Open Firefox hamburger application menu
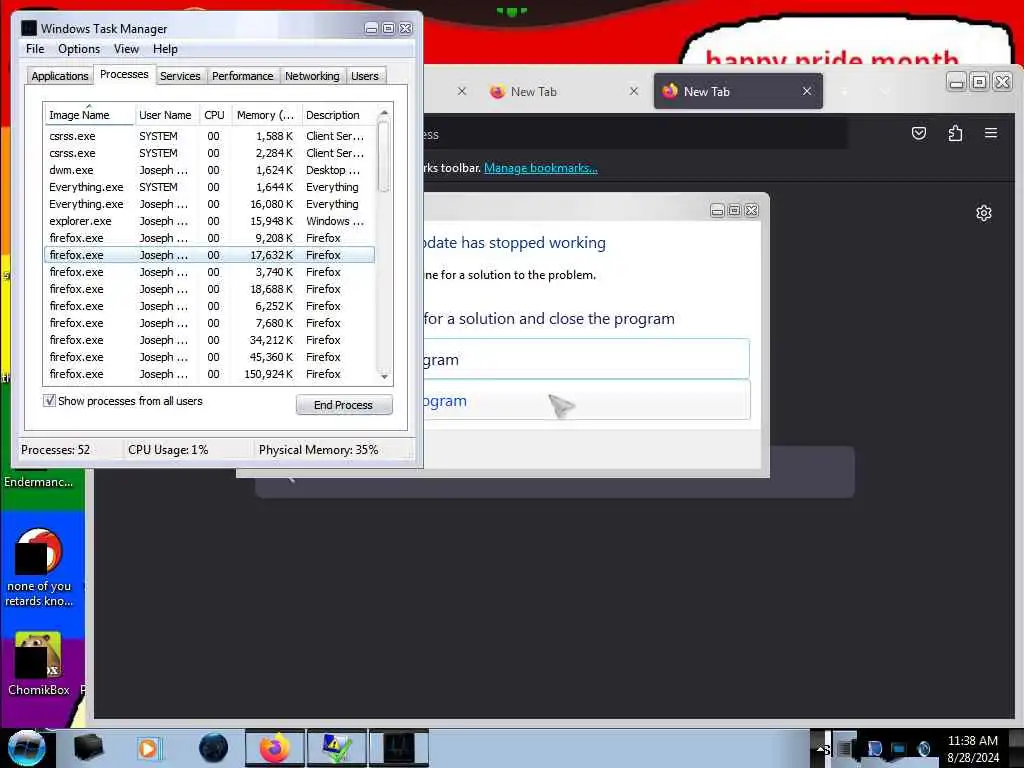This screenshot has width=1024, height=768. 991,134
